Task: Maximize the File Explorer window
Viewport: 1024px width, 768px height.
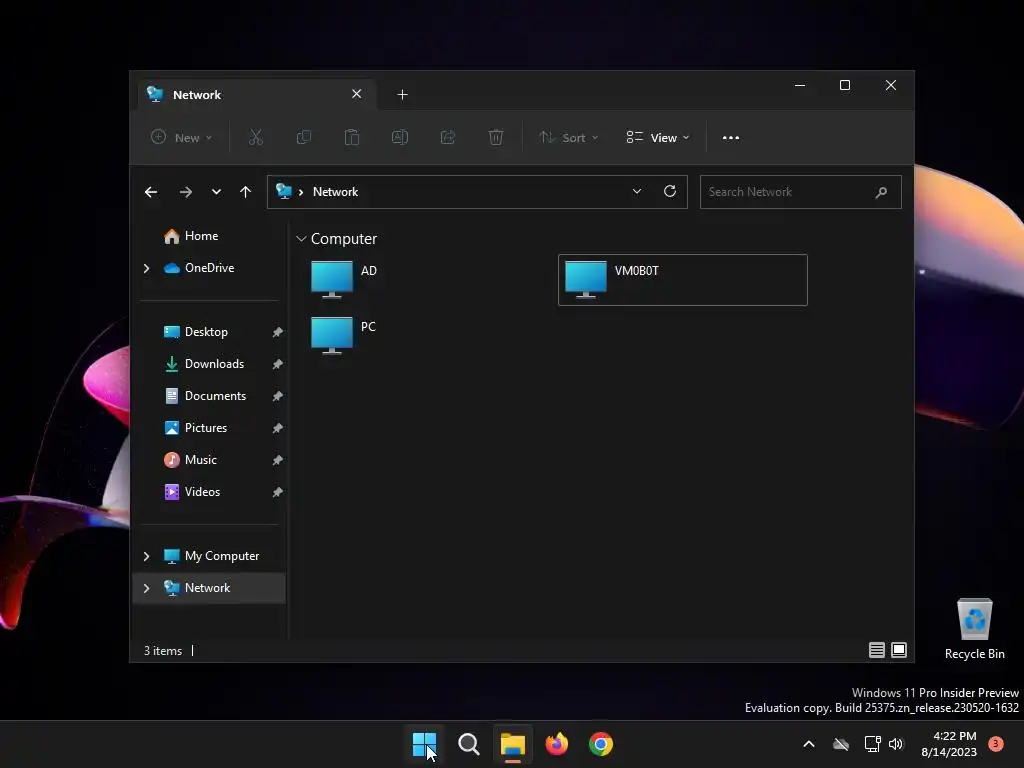Action: pyautogui.click(x=845, y=86)
